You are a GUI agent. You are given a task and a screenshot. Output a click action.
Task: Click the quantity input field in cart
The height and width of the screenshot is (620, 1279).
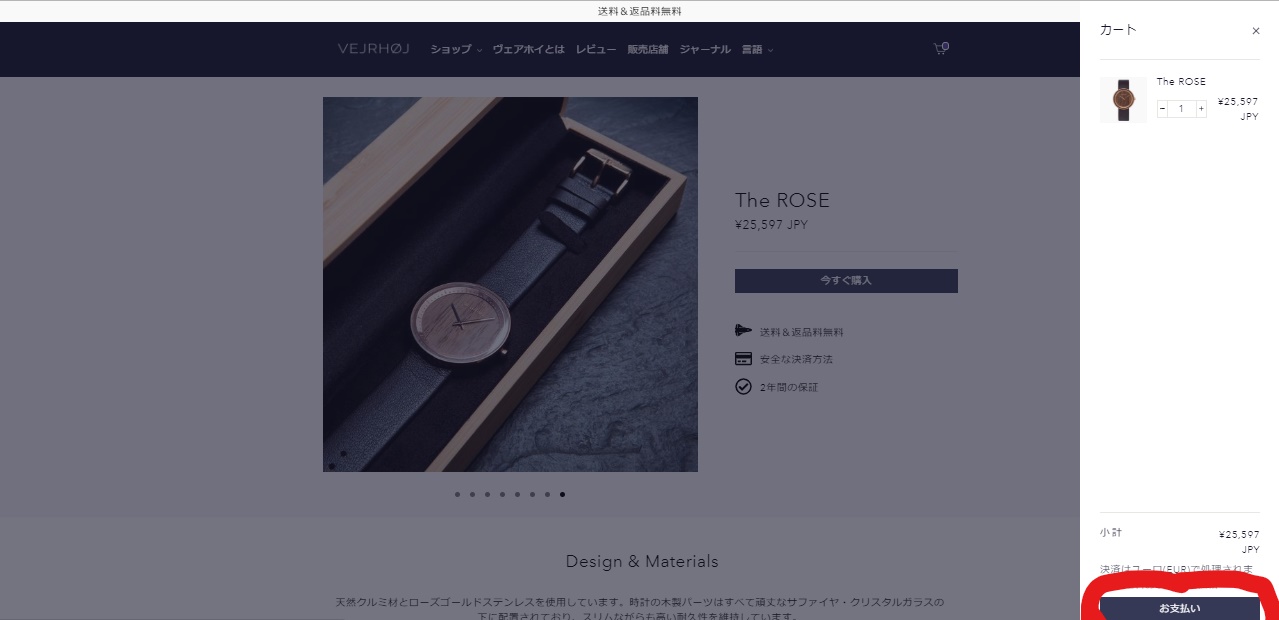(x=1181, y=109)
